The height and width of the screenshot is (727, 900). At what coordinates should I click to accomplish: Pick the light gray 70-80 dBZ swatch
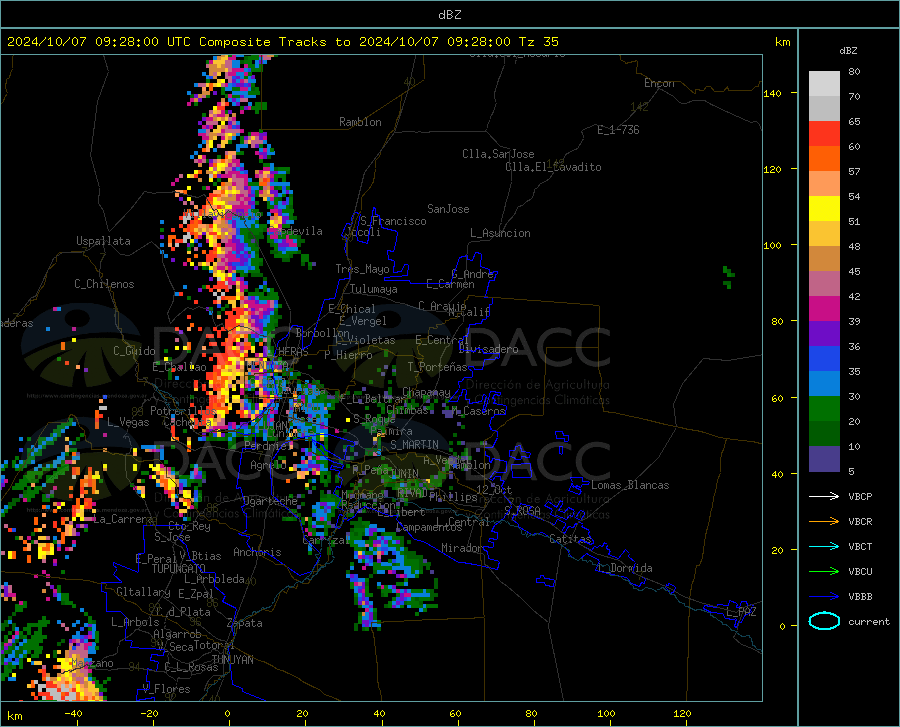(824, 84)
